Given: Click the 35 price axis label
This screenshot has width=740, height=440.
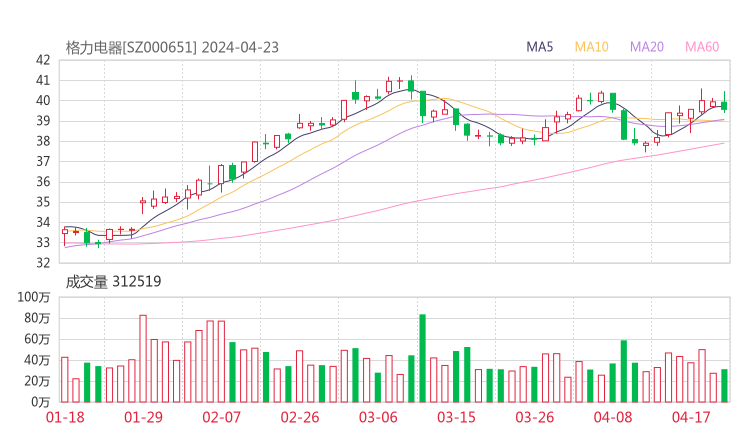Looking at the screenshot, I should pos(43,202).
